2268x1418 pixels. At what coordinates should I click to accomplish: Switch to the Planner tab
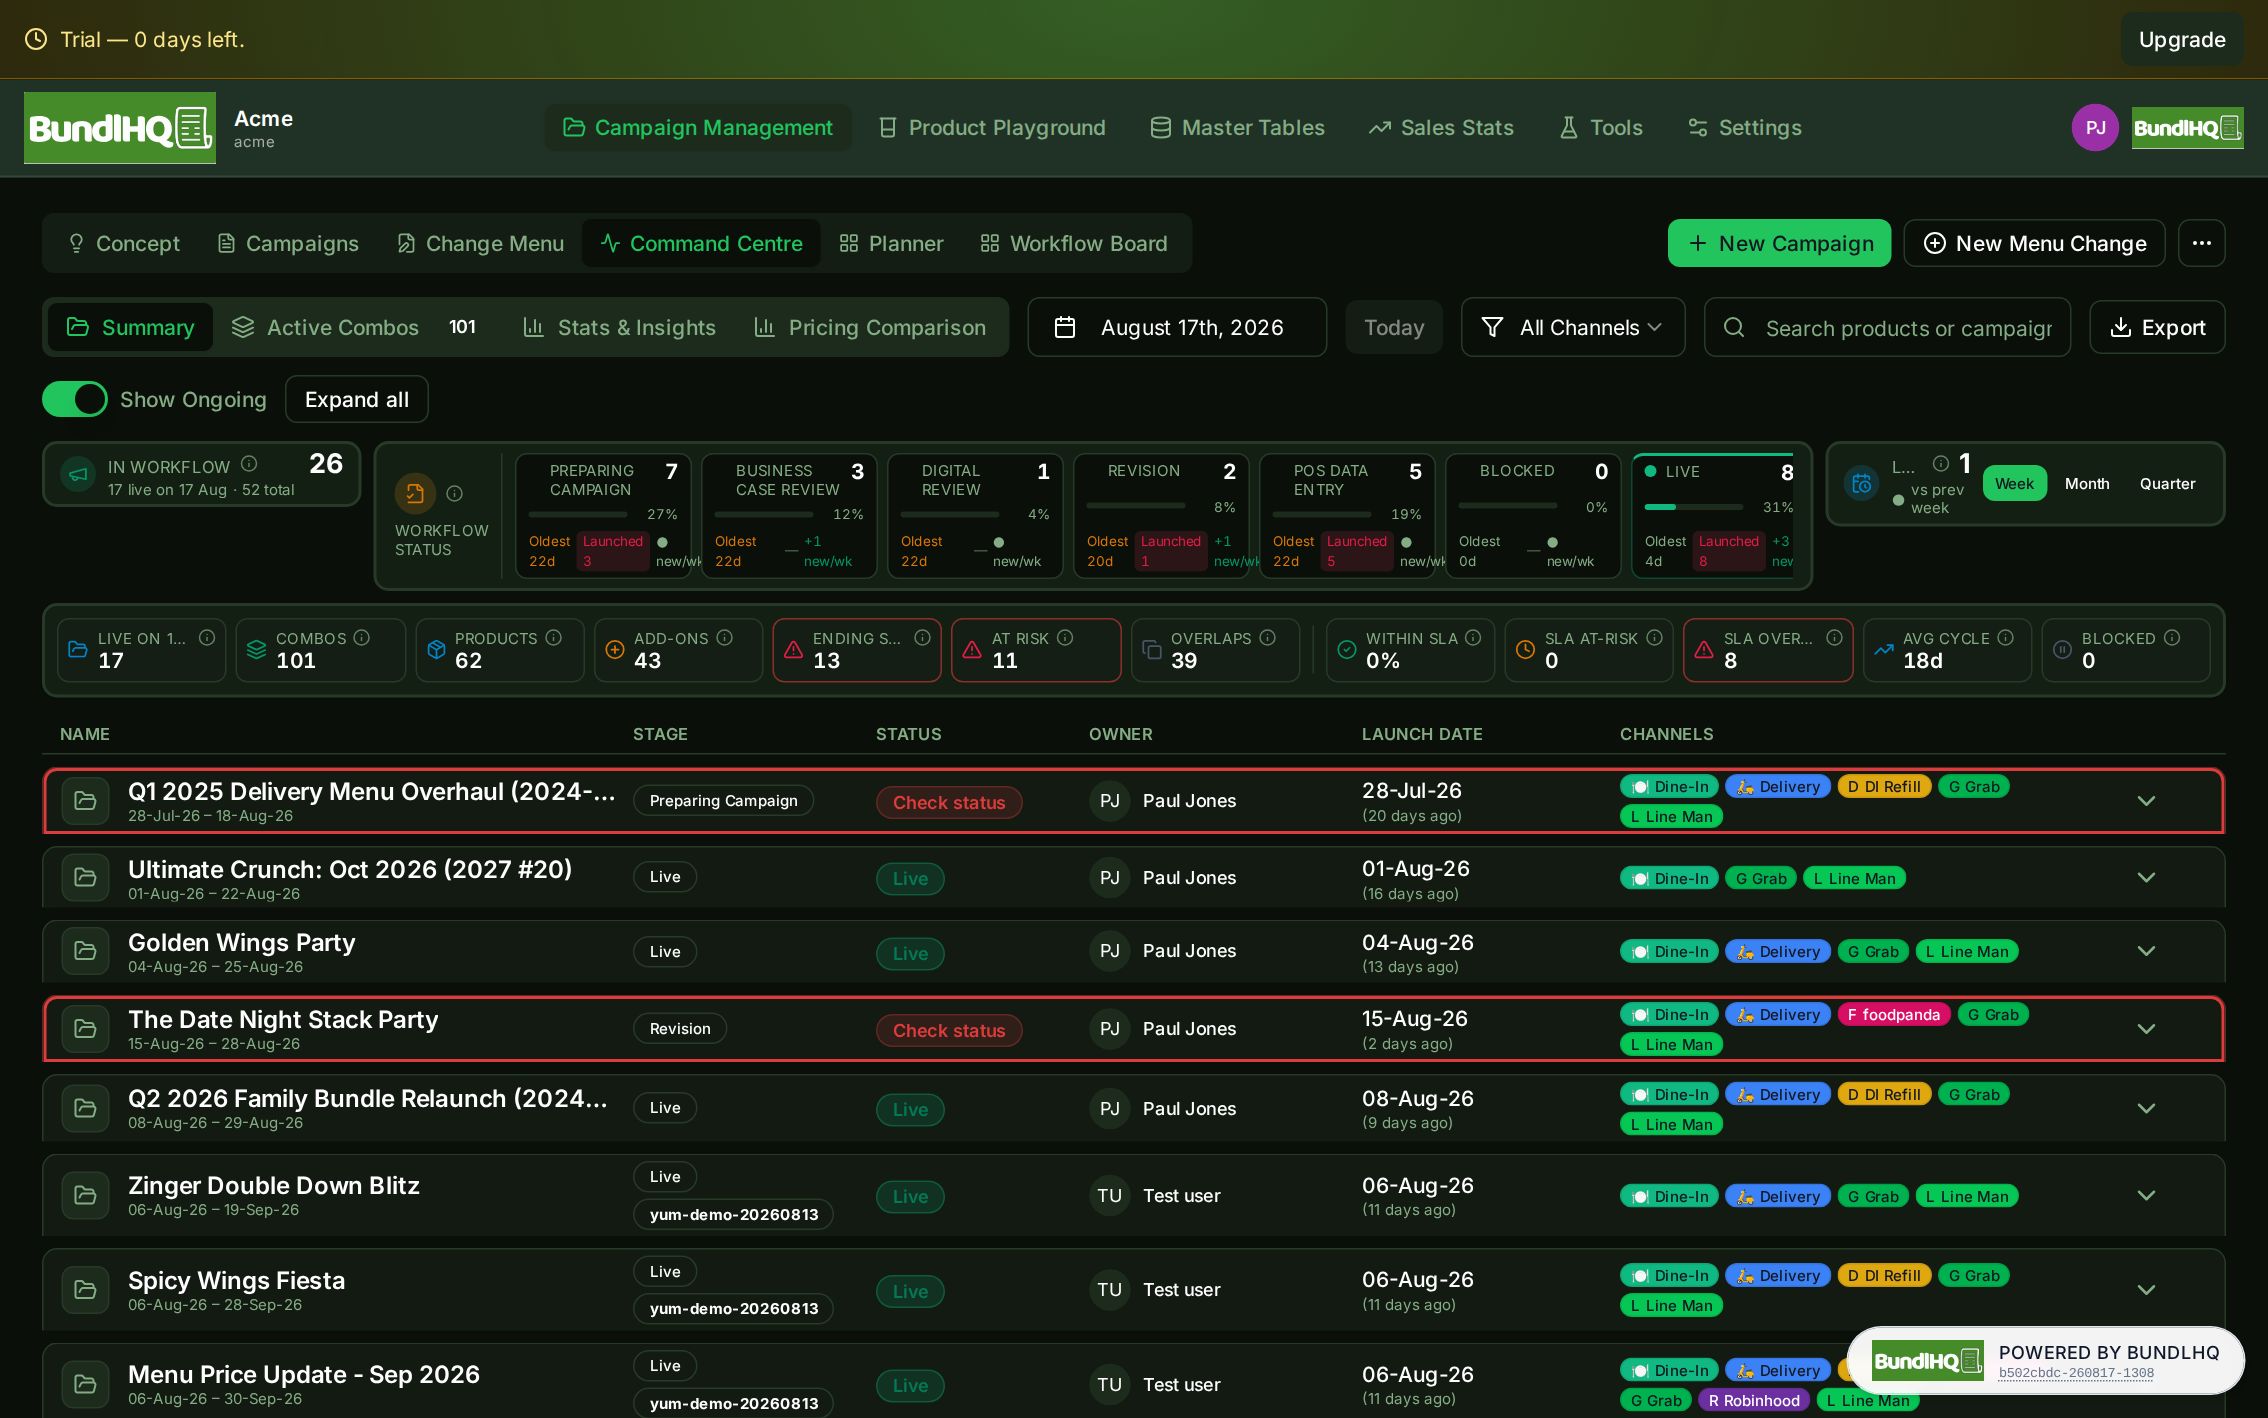[891, 243]
